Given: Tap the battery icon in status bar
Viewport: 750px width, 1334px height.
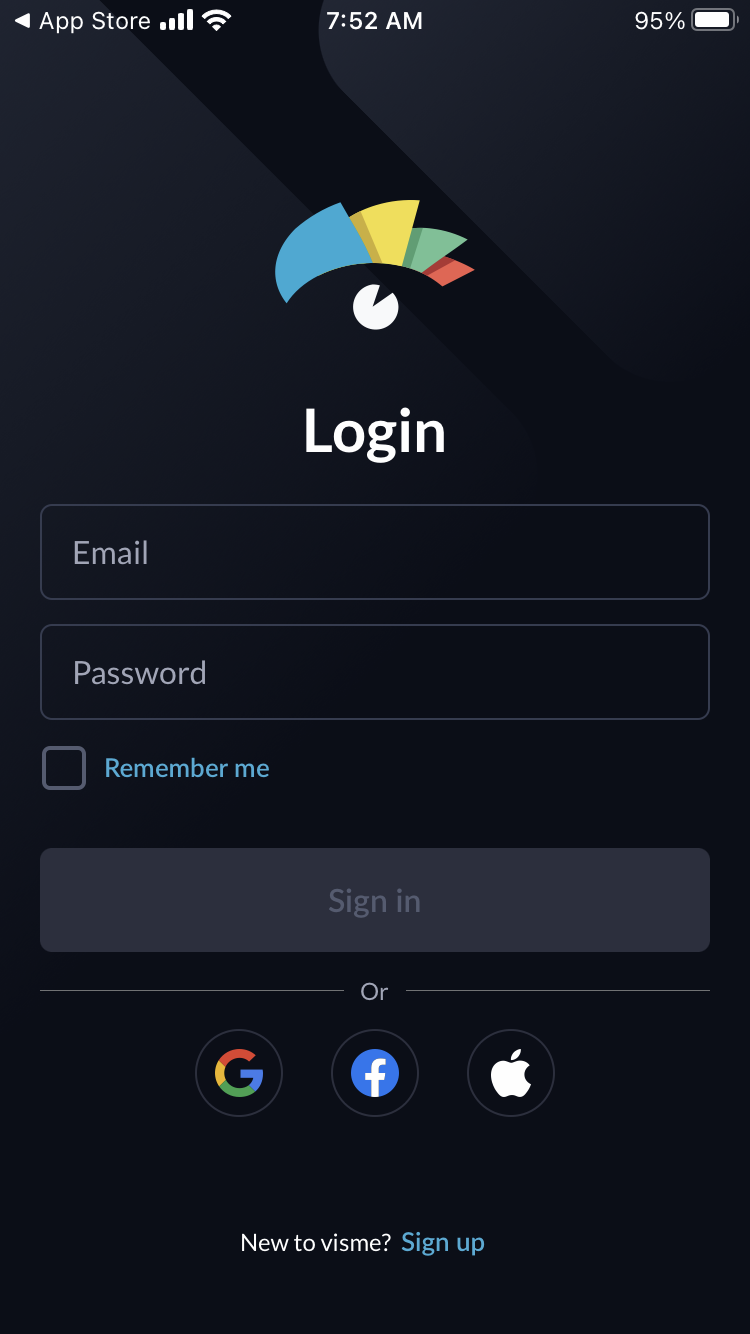Looking at the screenshot, I should 714,20.
